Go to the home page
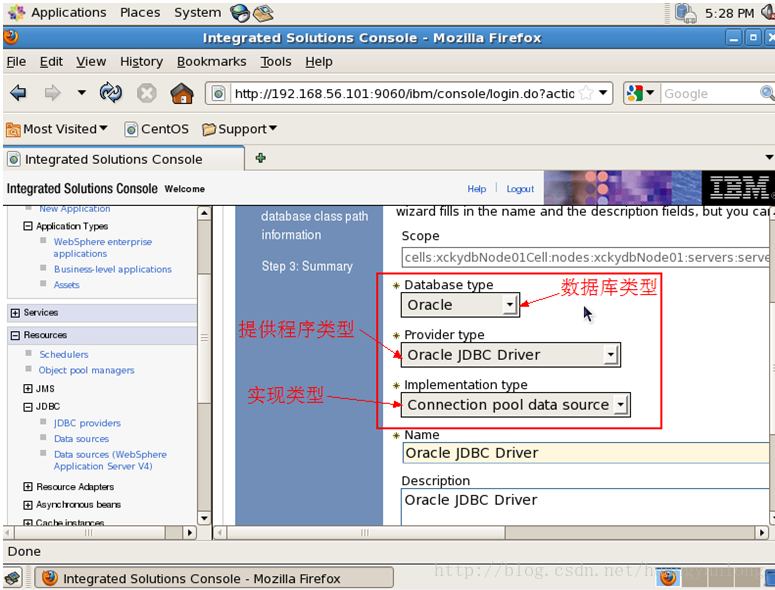The image size is (775, 590). [x=181, y=93]
